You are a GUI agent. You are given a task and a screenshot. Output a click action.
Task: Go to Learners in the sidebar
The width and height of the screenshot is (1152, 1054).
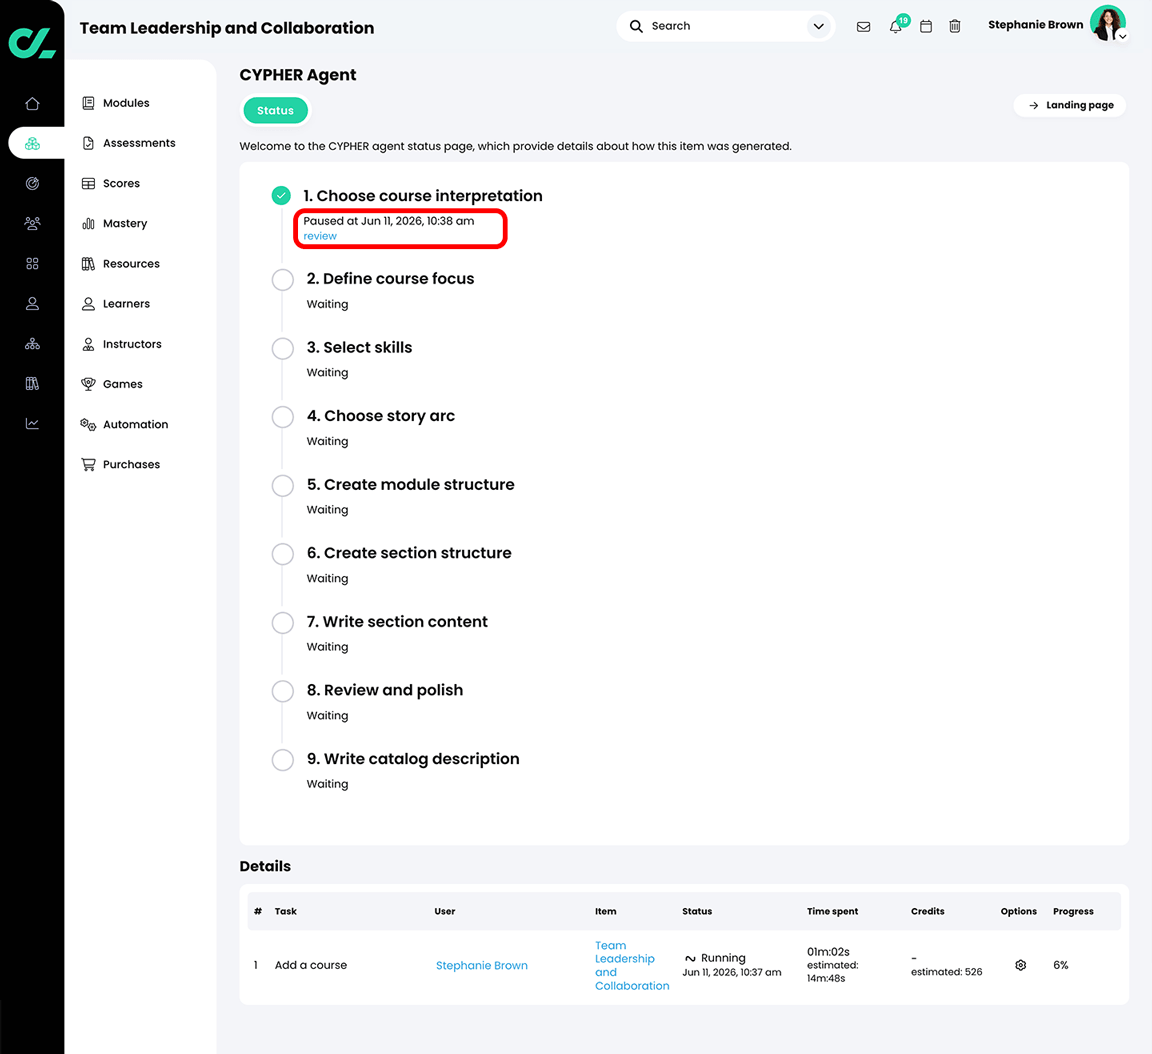[x=126, y=303]
